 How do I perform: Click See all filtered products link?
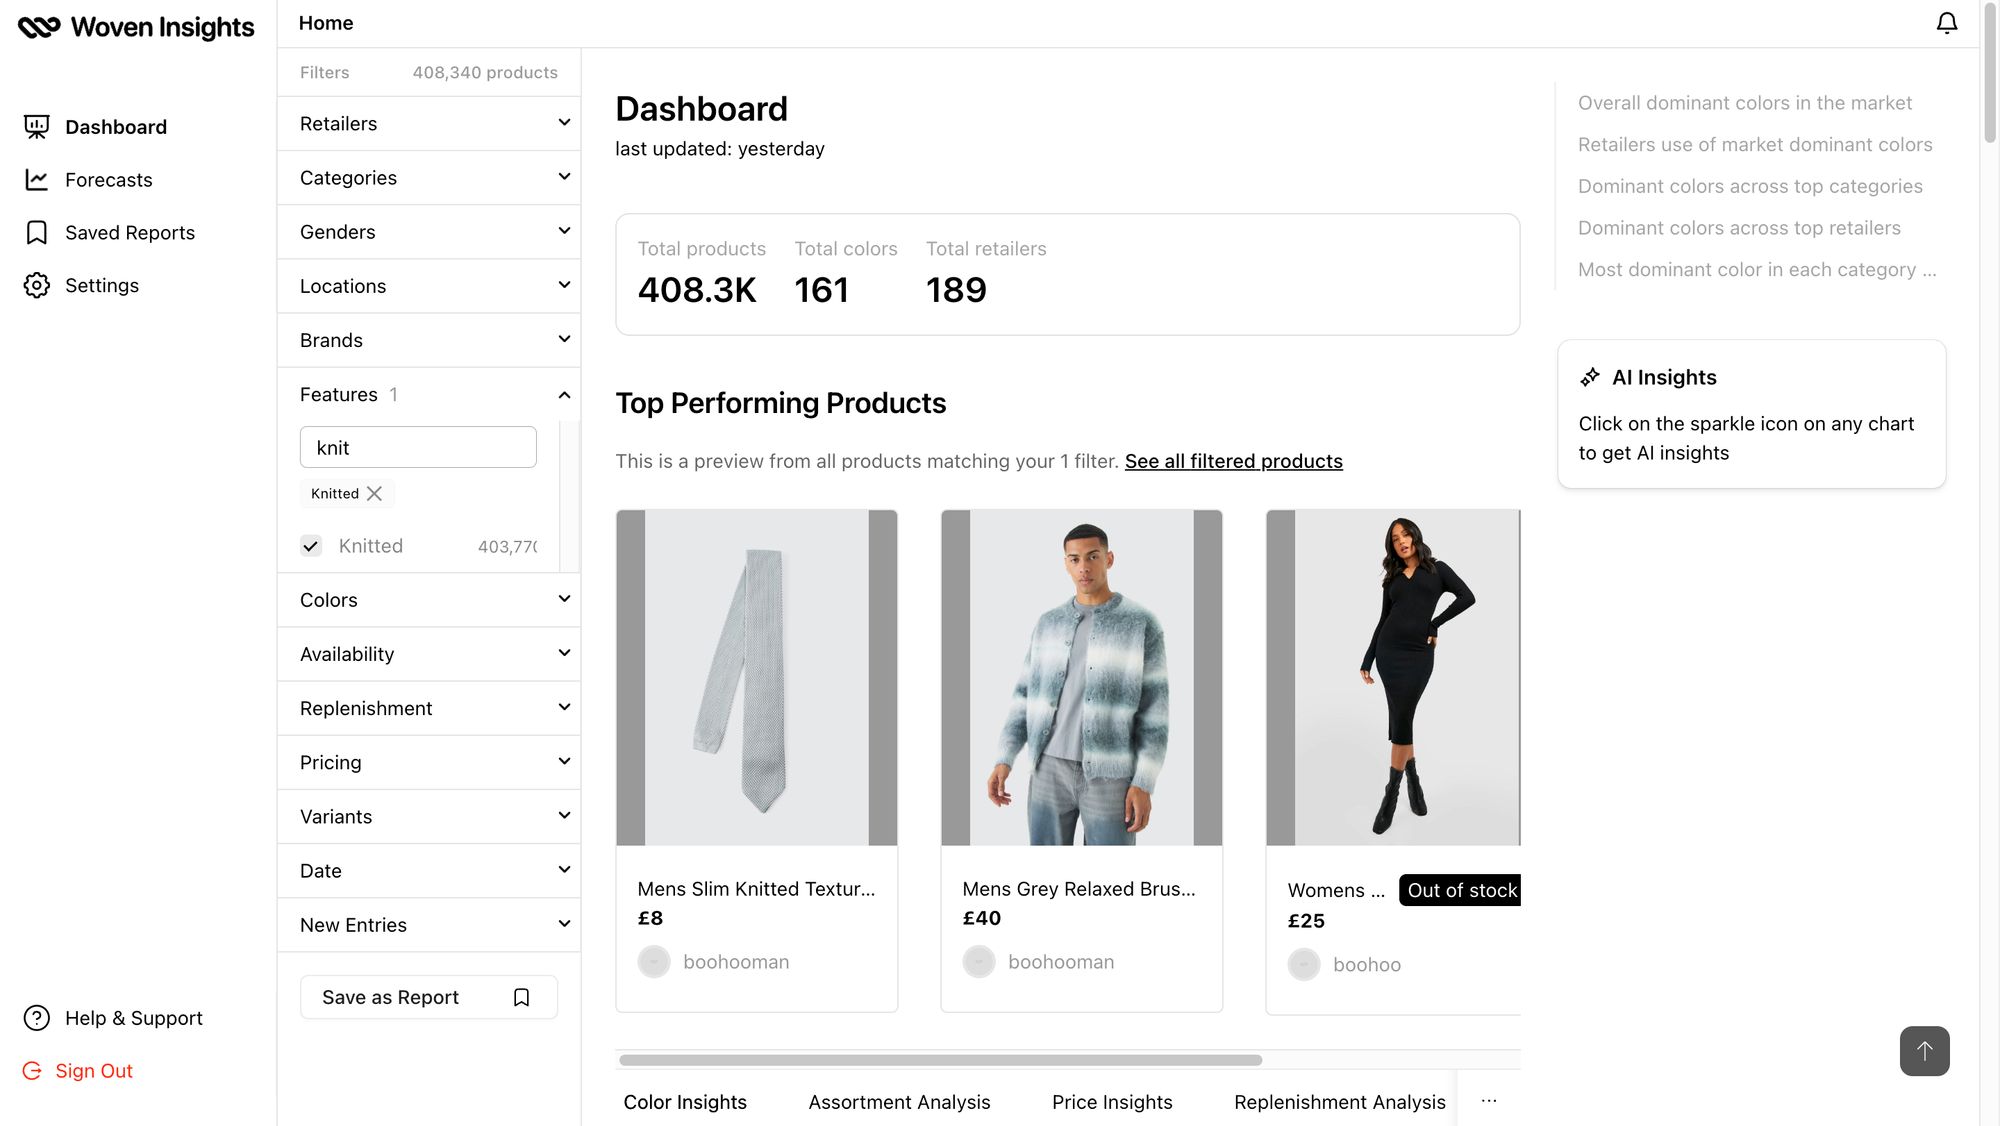1234,460
